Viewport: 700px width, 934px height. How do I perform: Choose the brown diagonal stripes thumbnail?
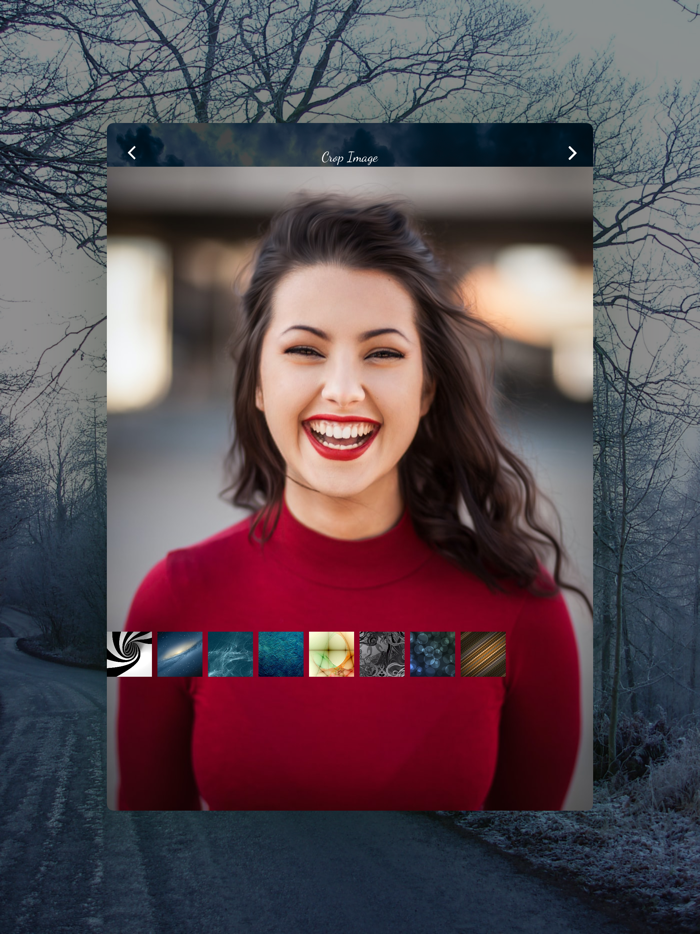coord(483,654)
